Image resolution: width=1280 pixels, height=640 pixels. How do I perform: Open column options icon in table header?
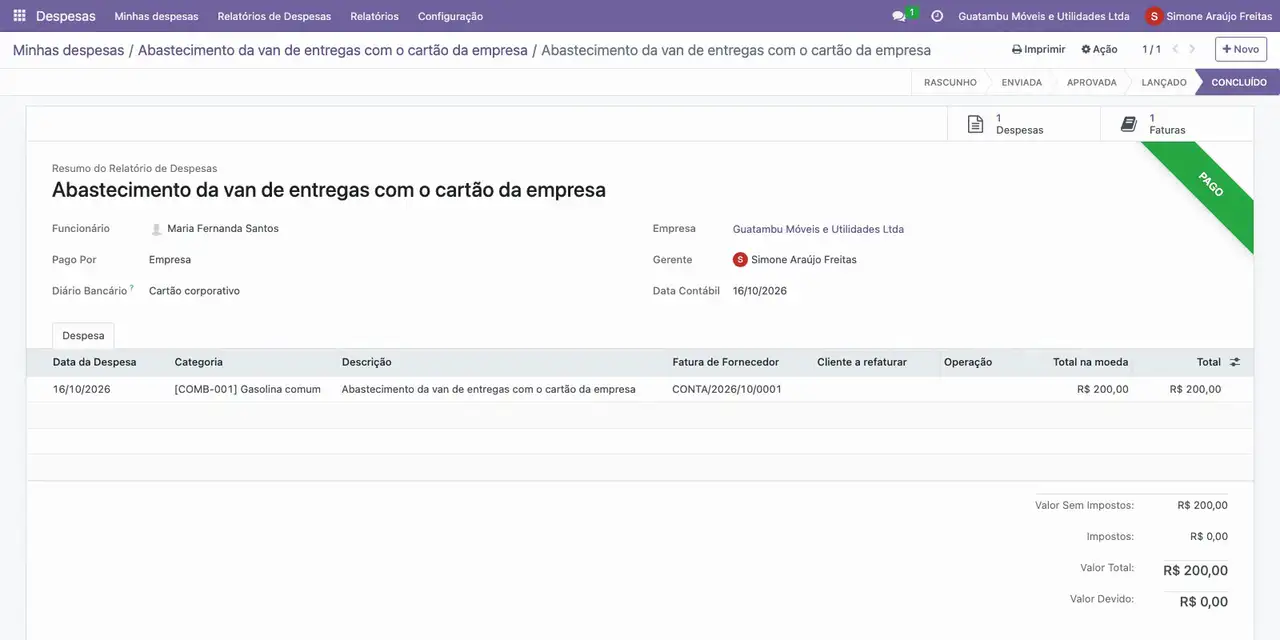tap(1235, 362)
